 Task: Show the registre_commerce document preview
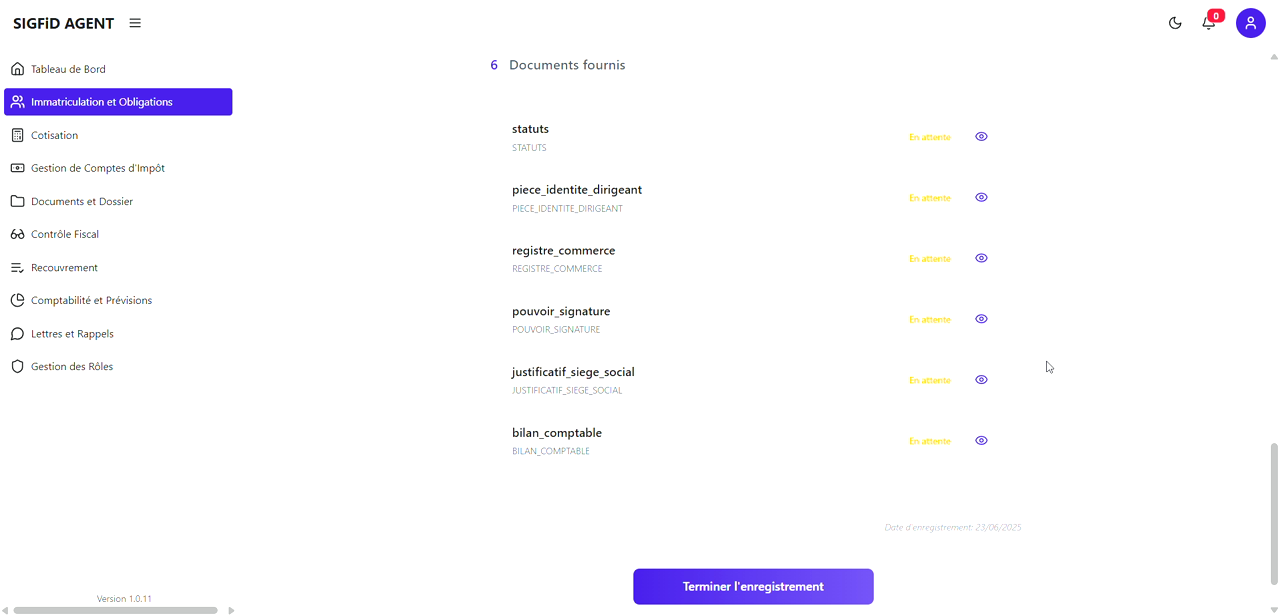point(981,259)
